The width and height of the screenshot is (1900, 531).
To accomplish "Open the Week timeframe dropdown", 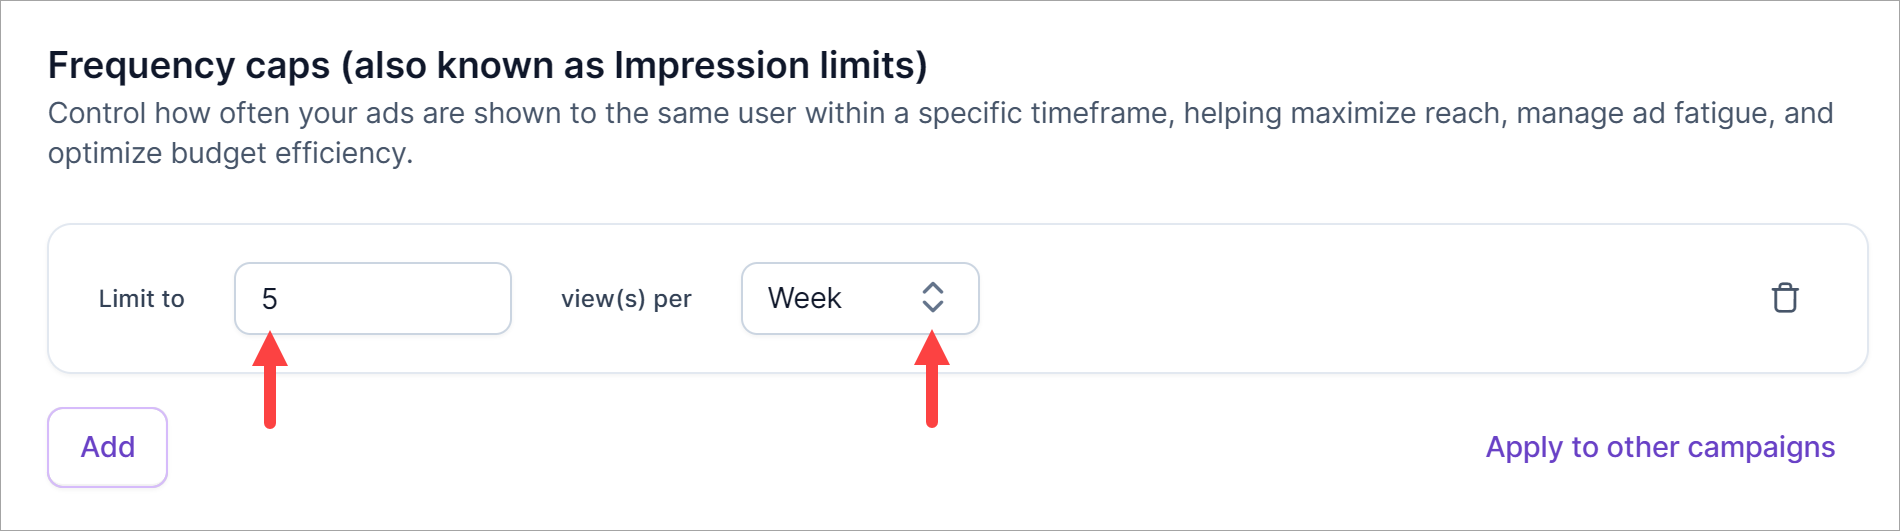I will click(x=859, y=298).
